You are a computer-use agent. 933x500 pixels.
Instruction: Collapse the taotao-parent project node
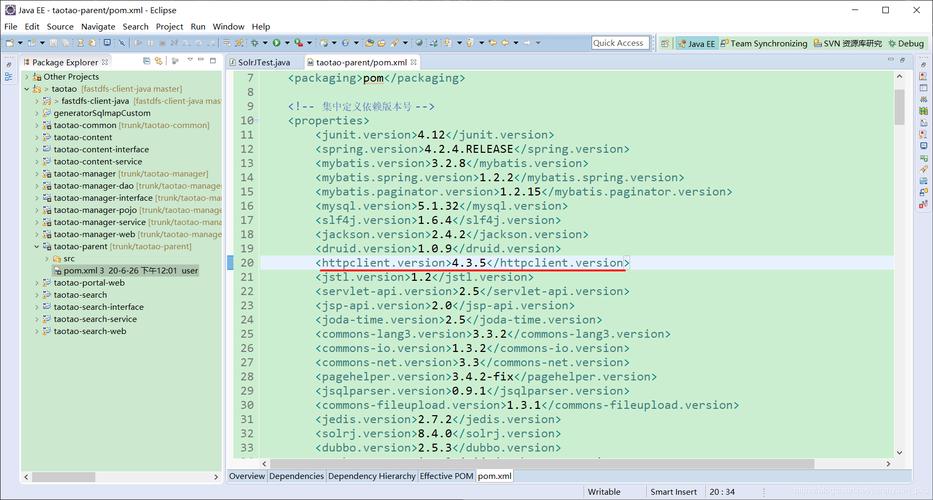(37, 246)
